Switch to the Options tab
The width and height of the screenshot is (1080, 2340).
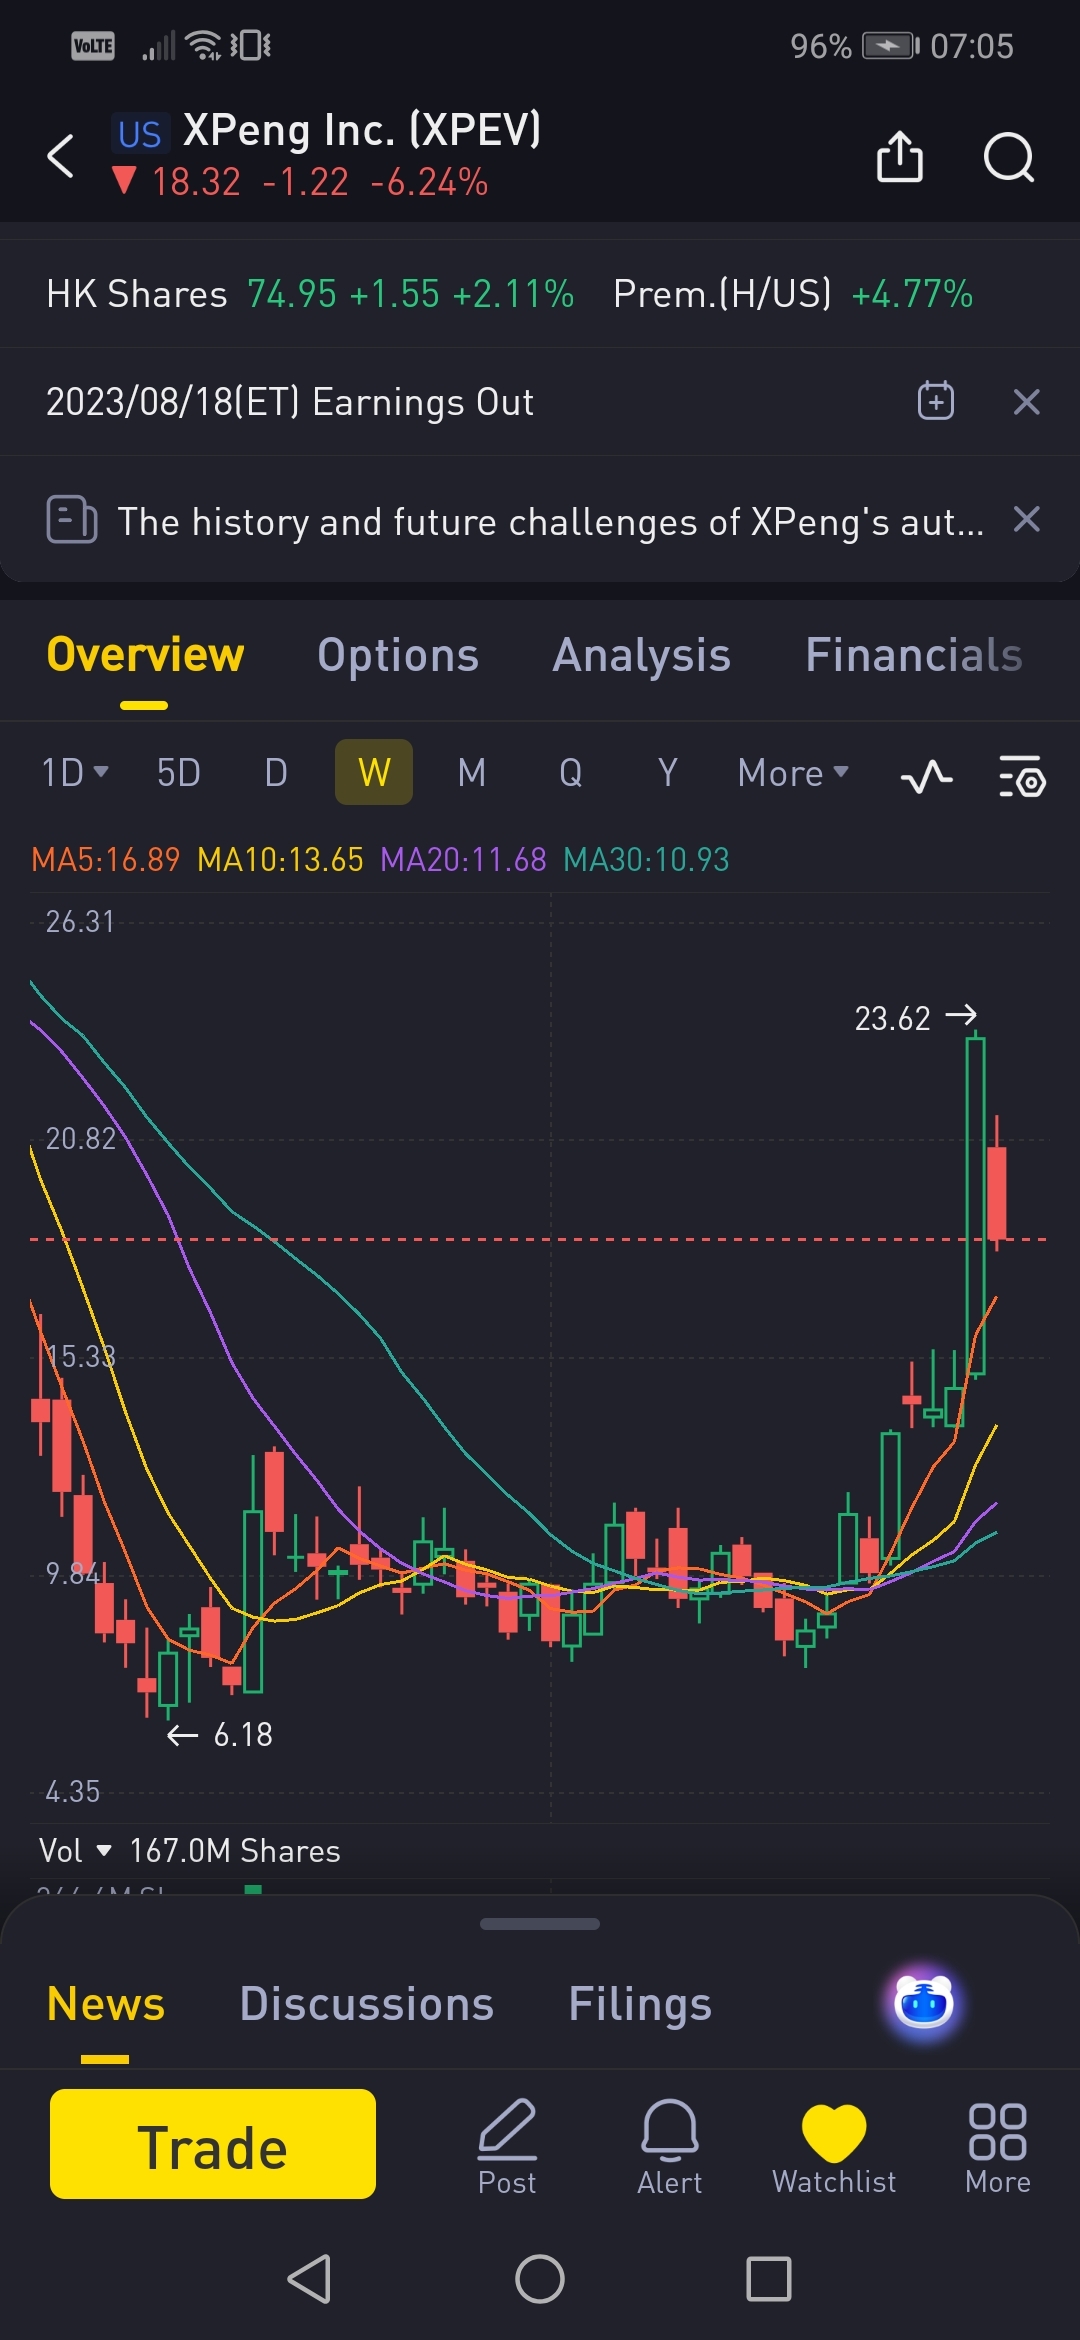point(398,656)
